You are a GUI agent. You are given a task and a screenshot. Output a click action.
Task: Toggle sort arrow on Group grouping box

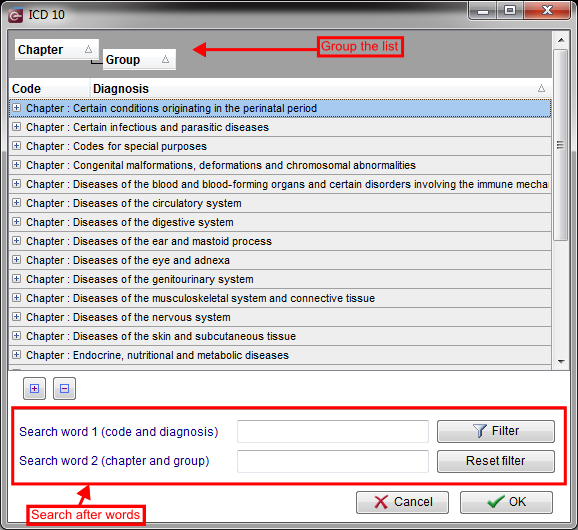click(x=166, y=59)
